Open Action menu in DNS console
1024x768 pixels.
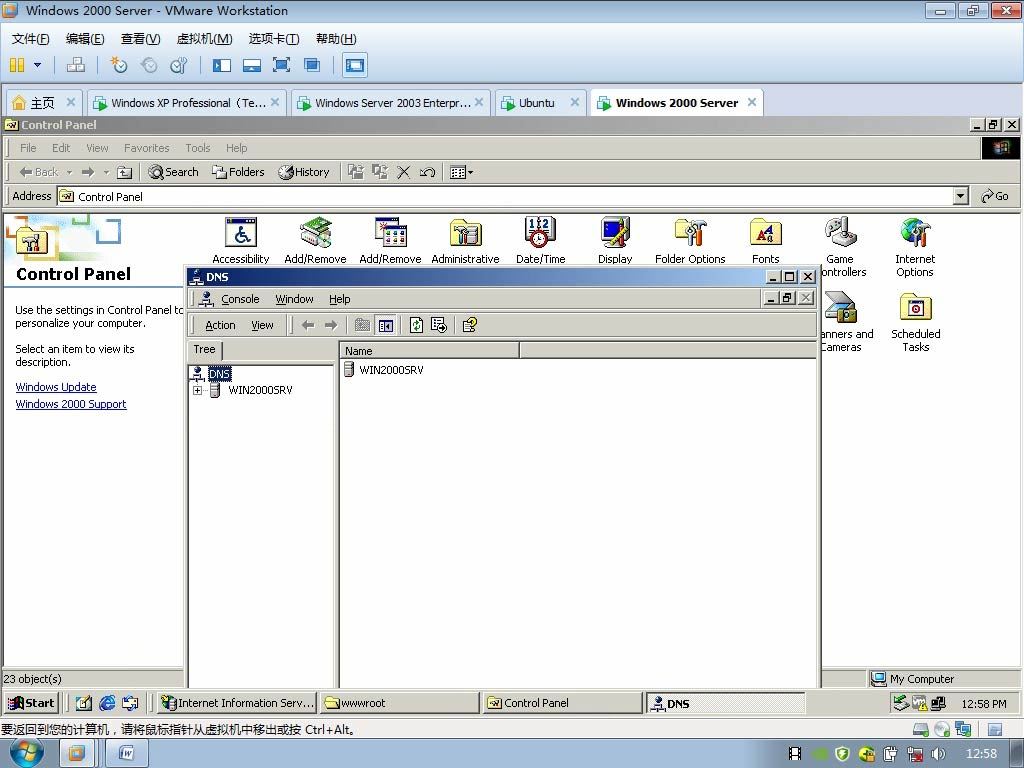220,325
